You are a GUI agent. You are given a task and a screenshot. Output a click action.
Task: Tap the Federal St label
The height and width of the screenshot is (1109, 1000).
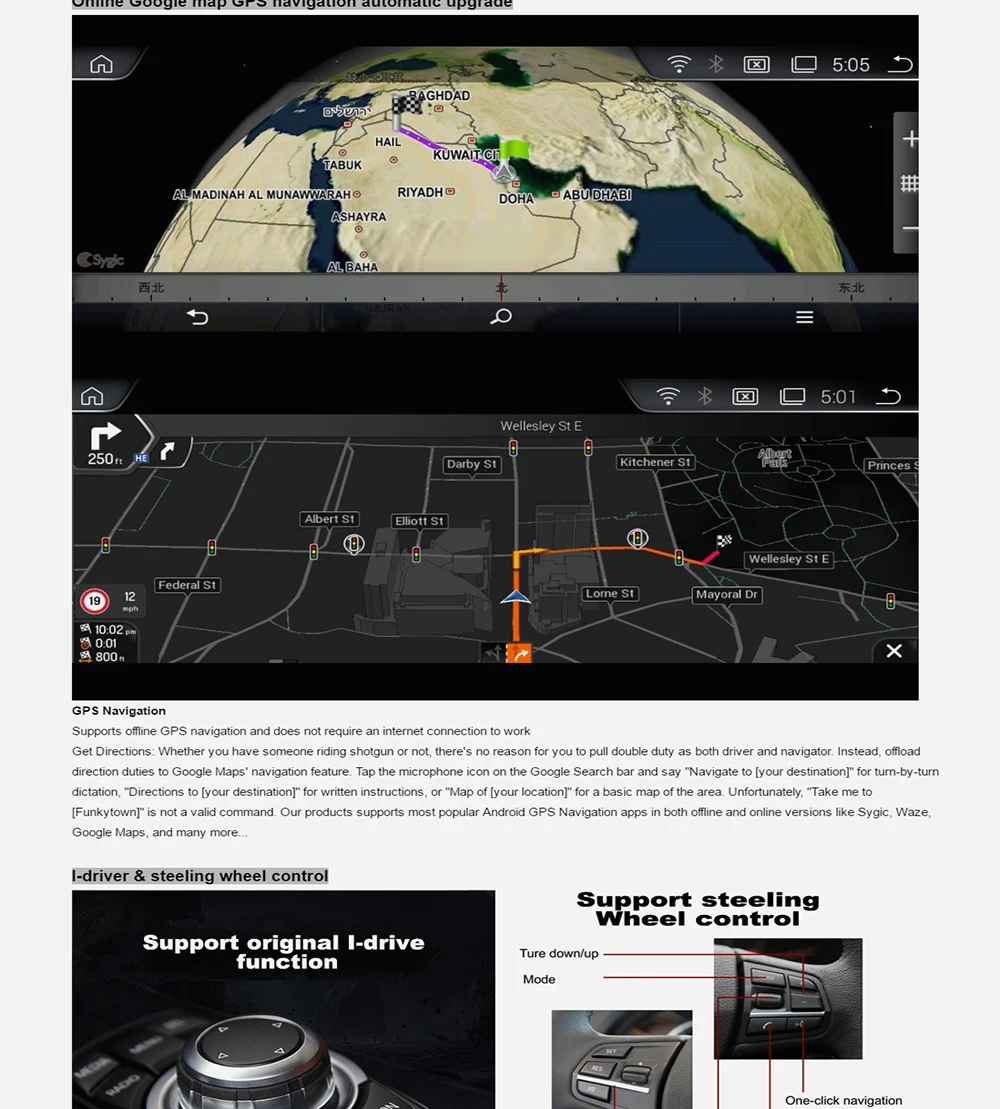(187, 585)
